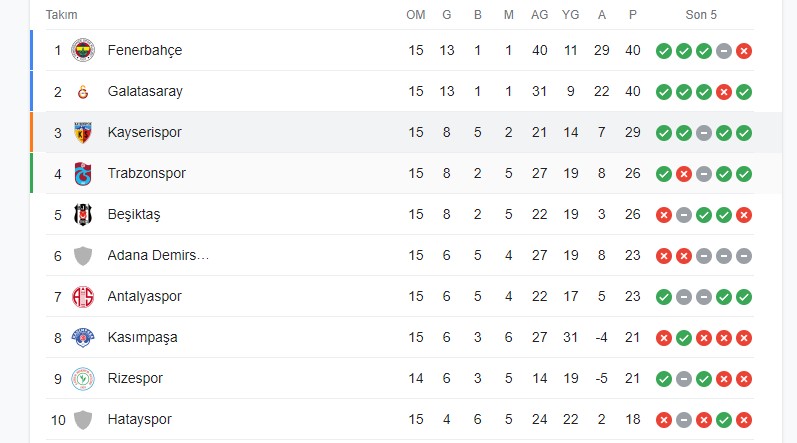
Task: Click the Trabzonspor team crest
Action: pyautogui.click(x=83, y=174)
